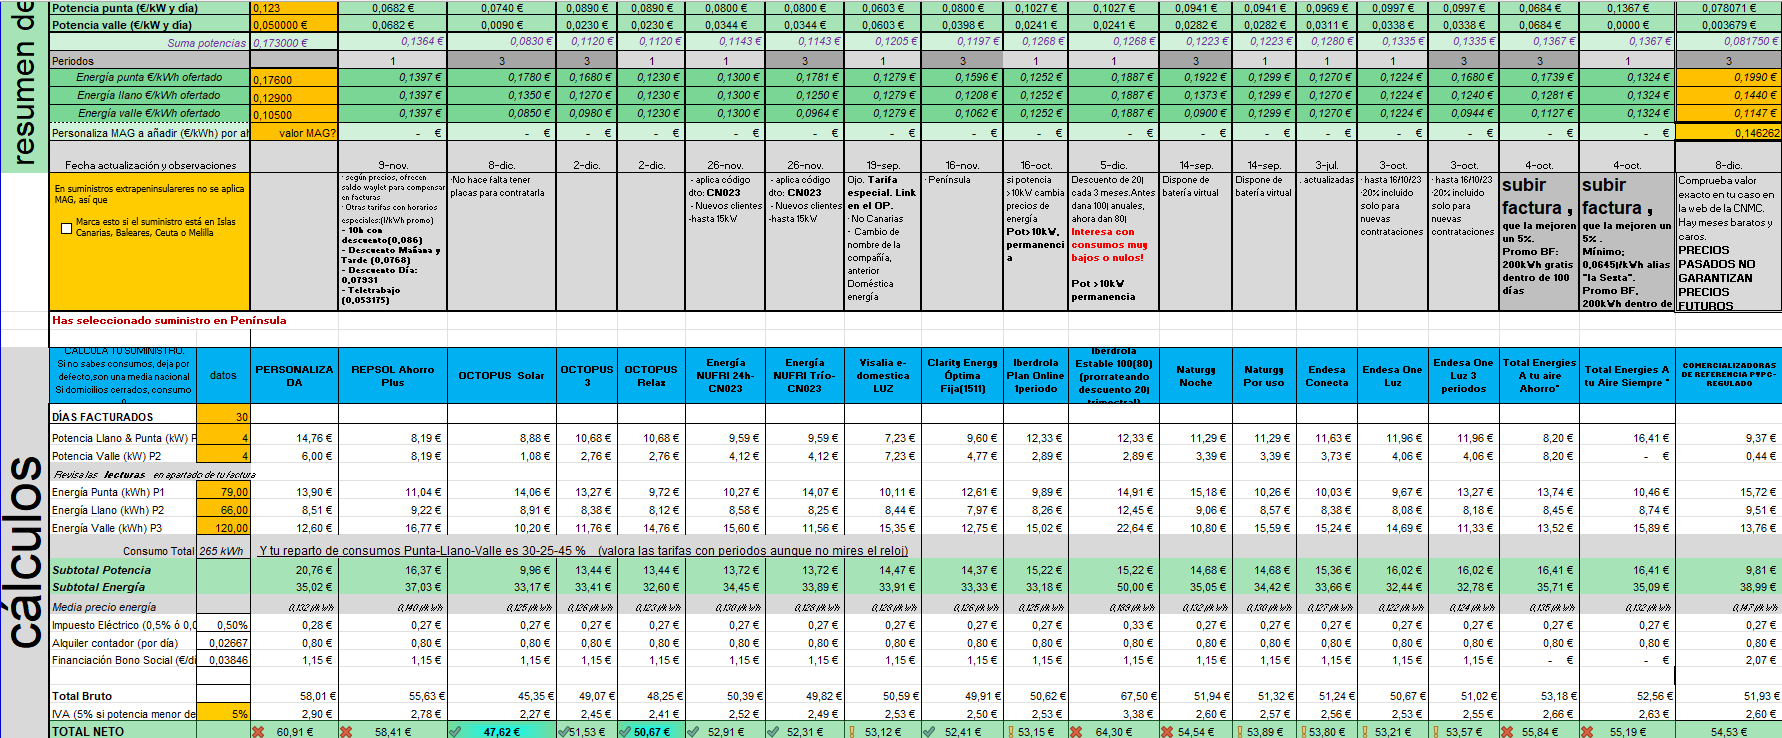Viewport: 1782px width, 738px height.
Task: Click the red X icon beside 60,91 € total
Action: coord(258,731)
